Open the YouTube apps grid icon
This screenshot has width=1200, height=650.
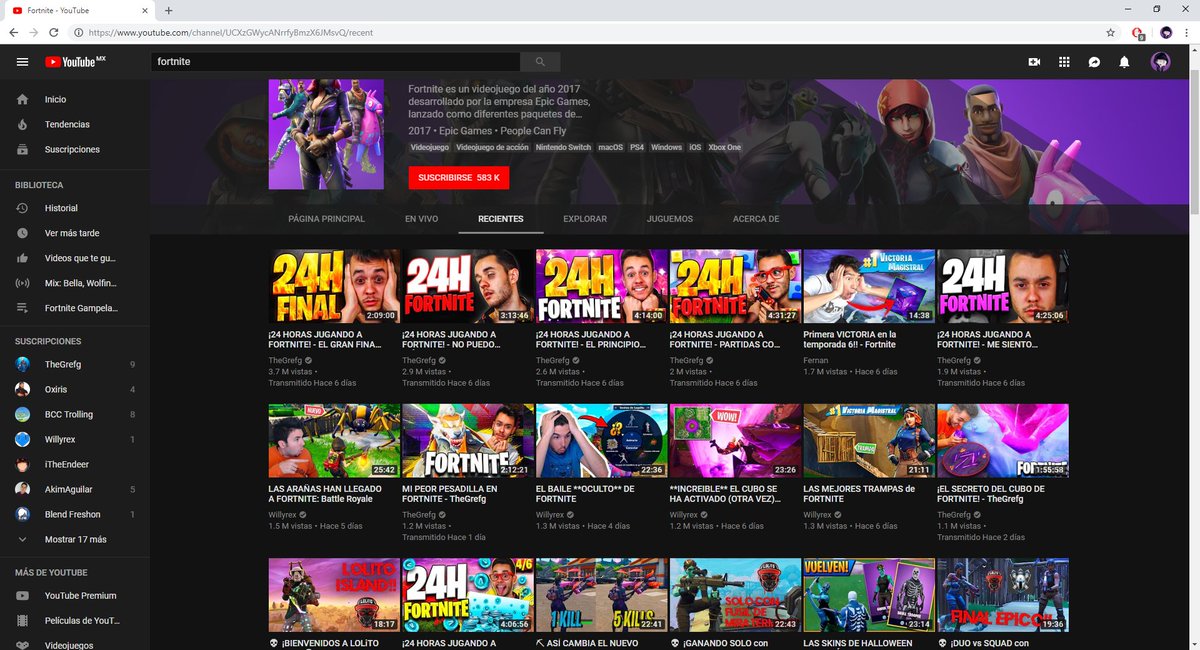click(1064, 62)
